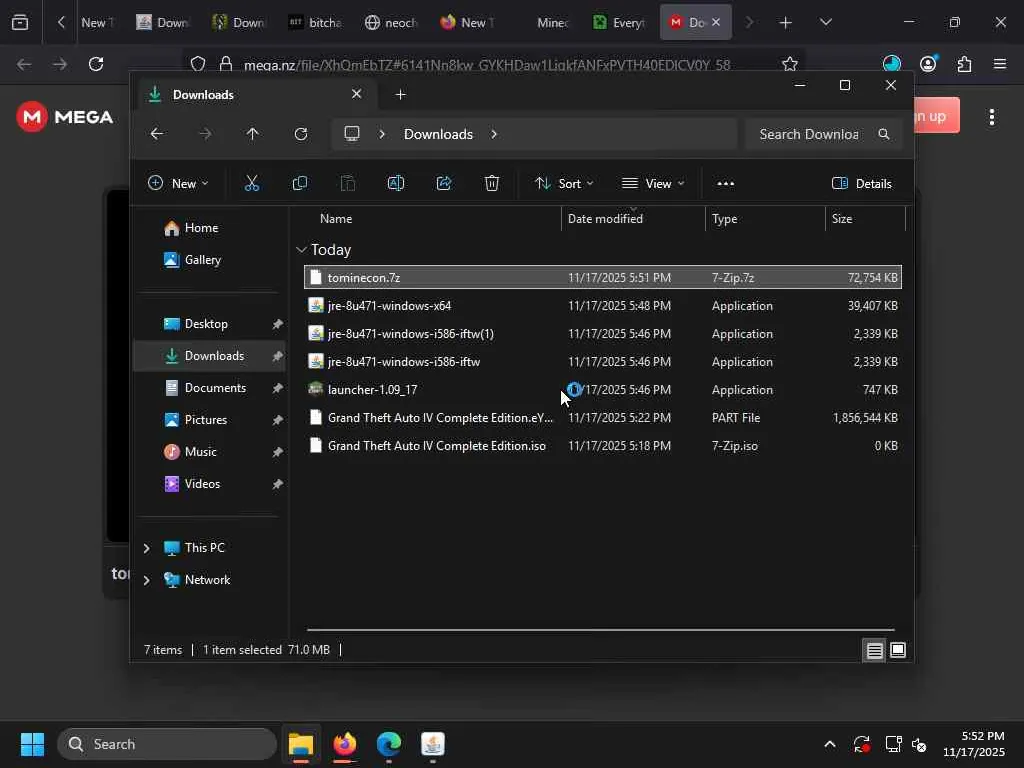
Task: Open Firefox from the taskbar
Action: tap(345, 744)
